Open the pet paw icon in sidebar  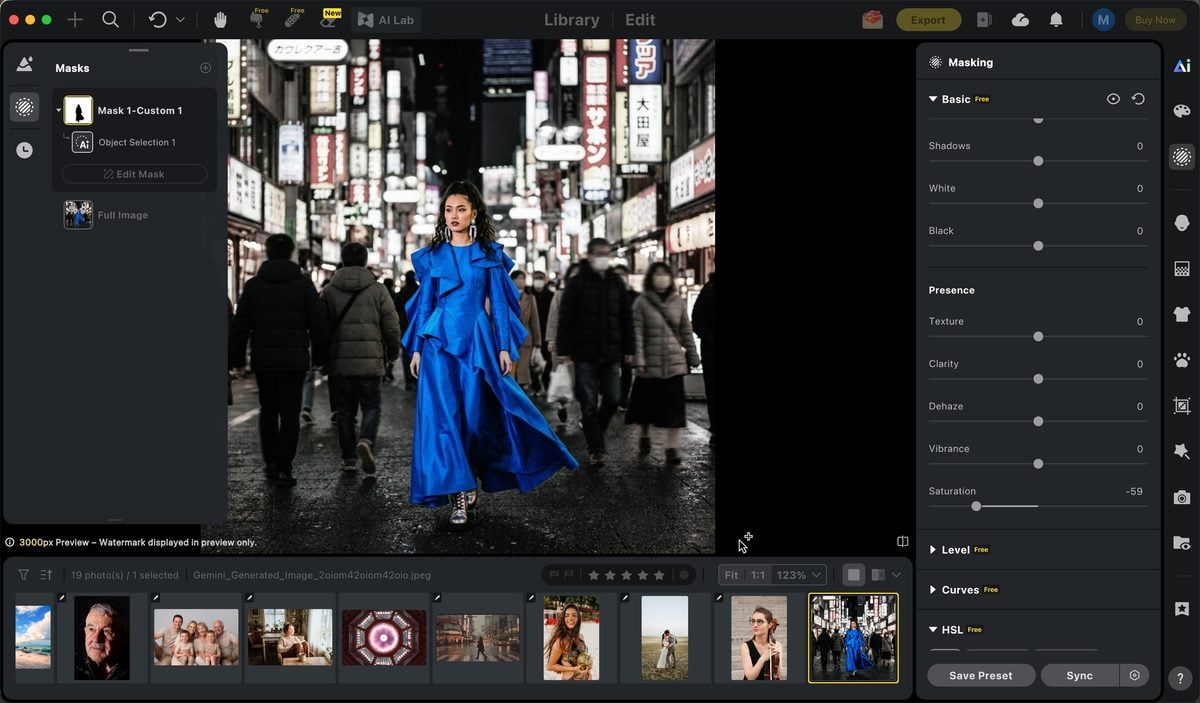click(x=1182, y=360)
